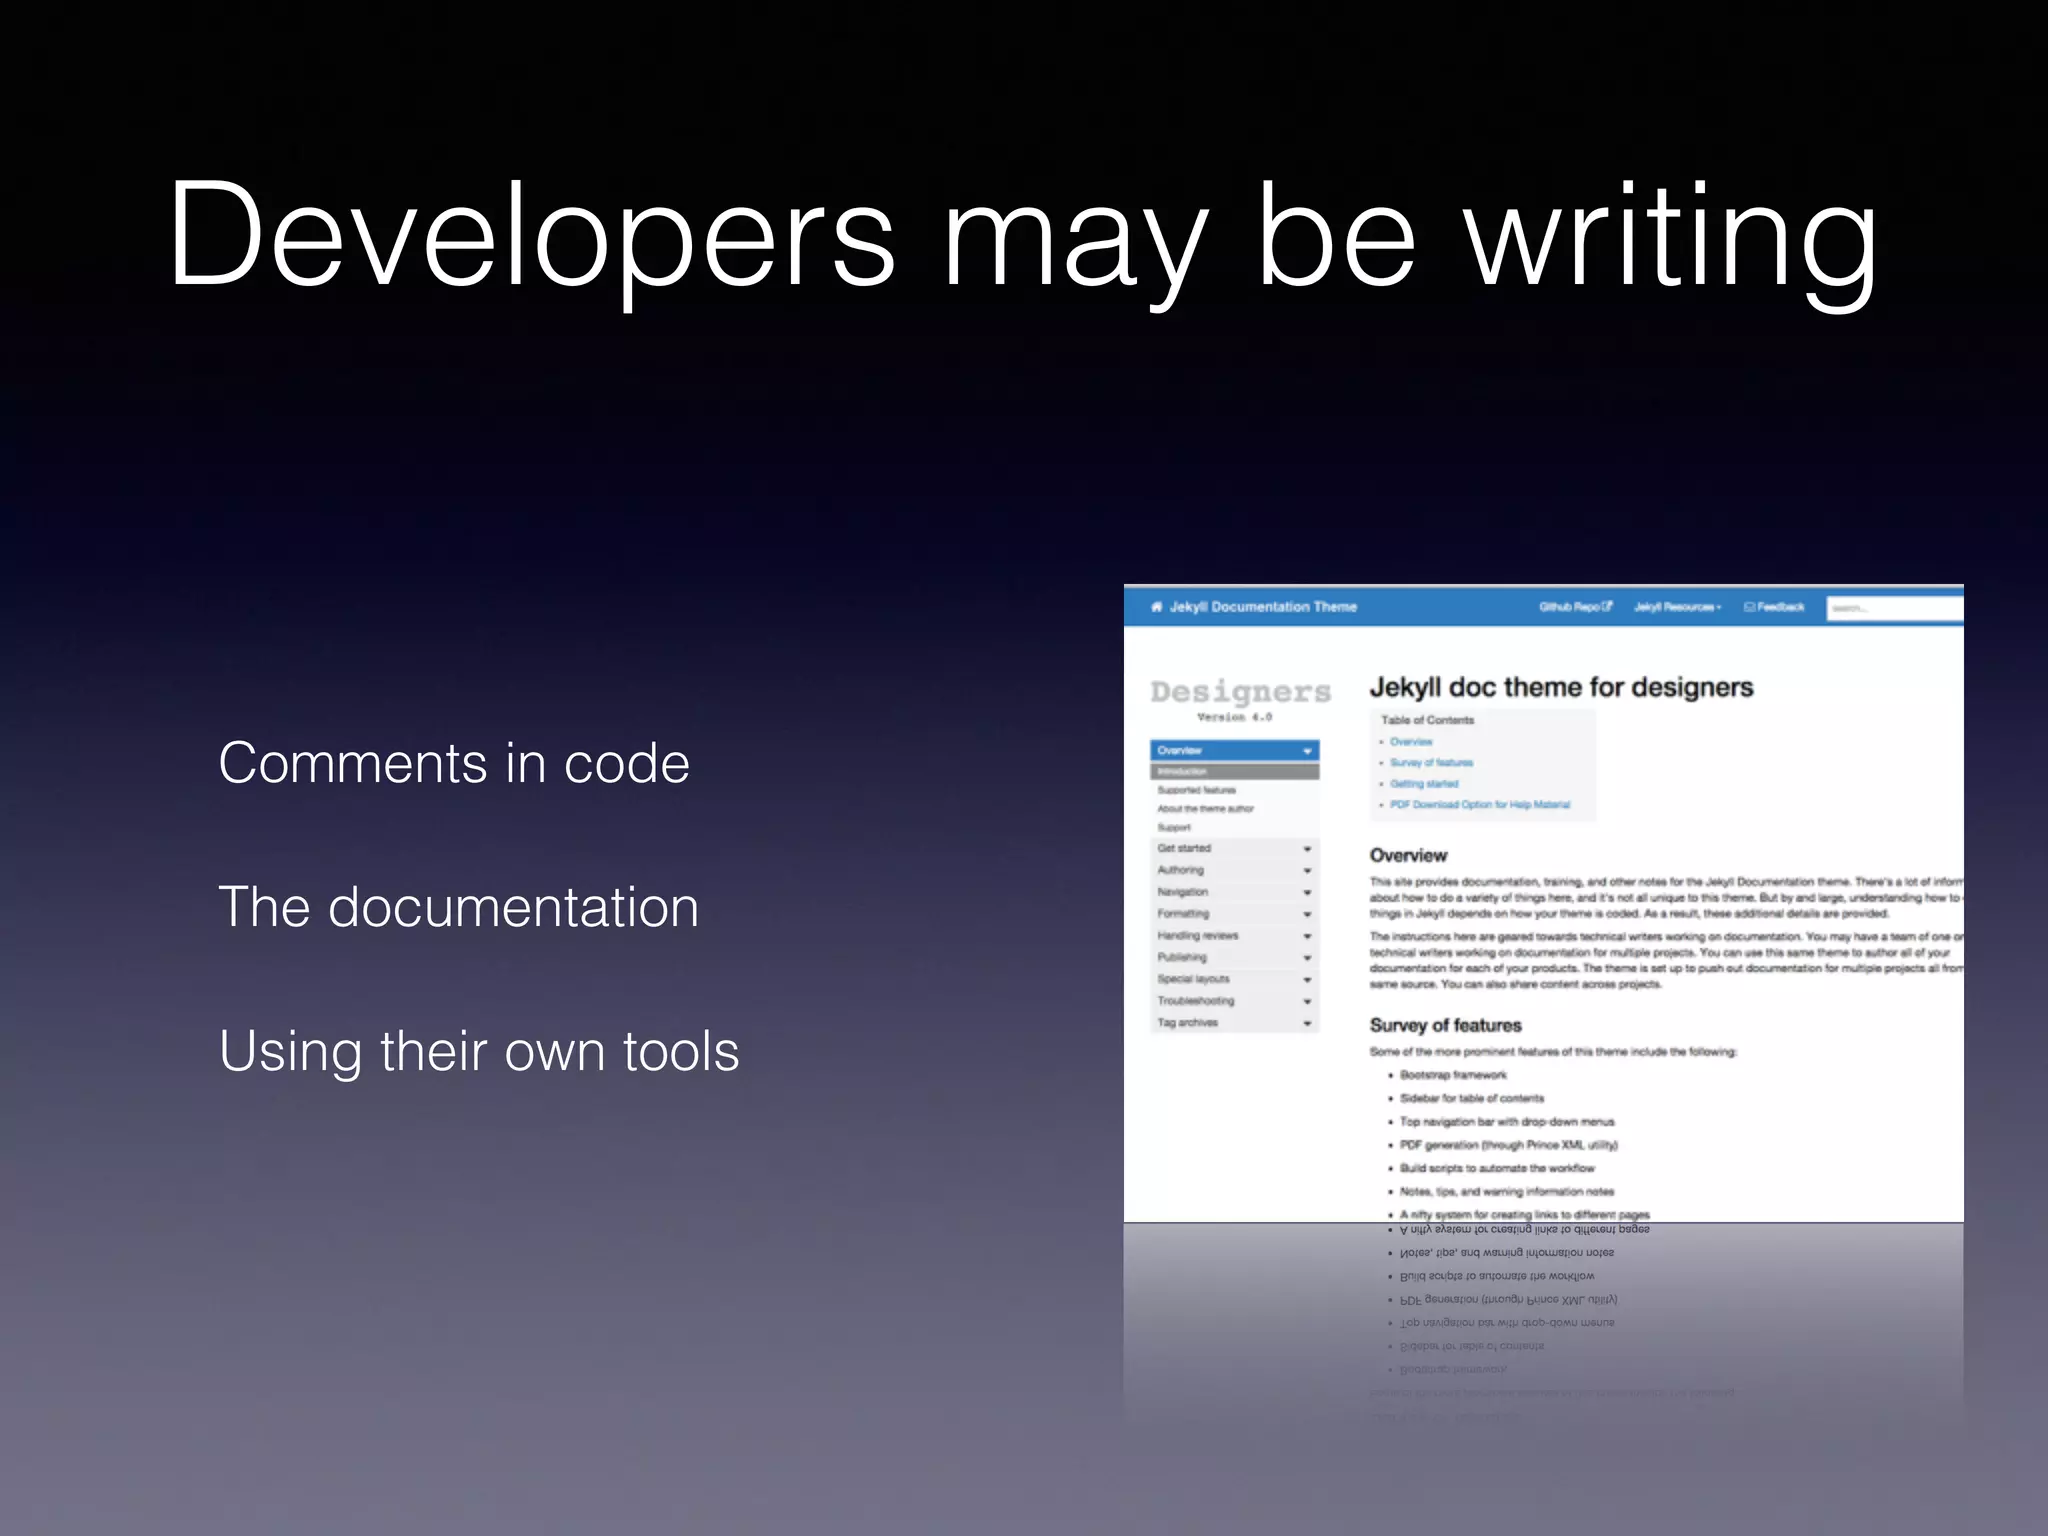The image size is (2048, 1536).
Task: Click 'The documentation' slide bullet
Action: coord(459,908)
